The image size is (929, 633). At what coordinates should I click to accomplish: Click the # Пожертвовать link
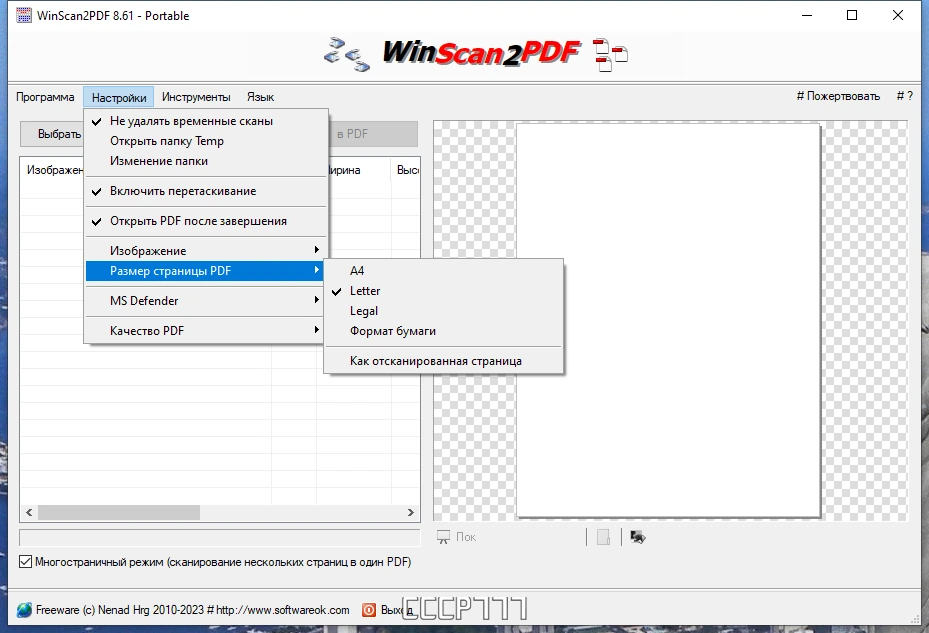(x=838, y=96)
